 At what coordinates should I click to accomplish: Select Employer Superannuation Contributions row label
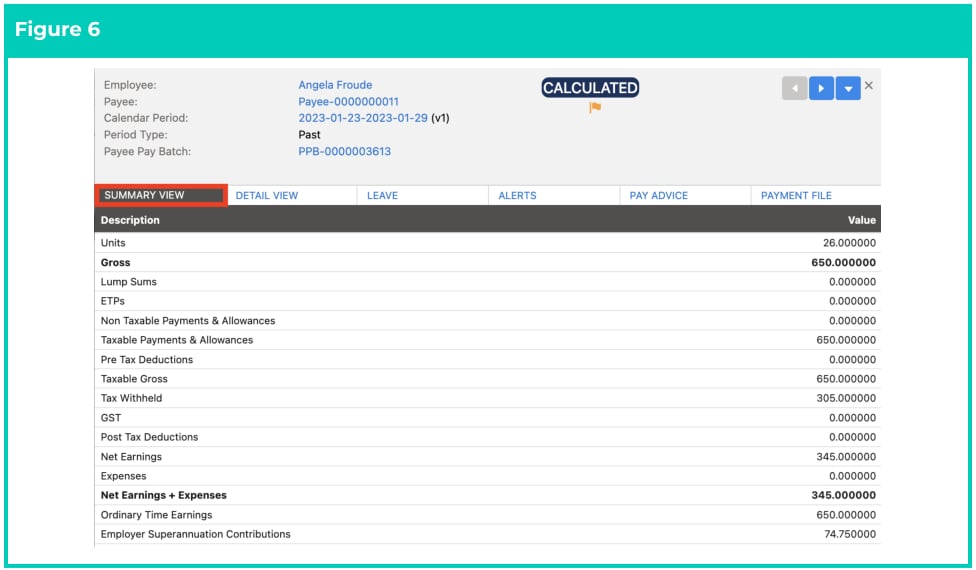195,534
